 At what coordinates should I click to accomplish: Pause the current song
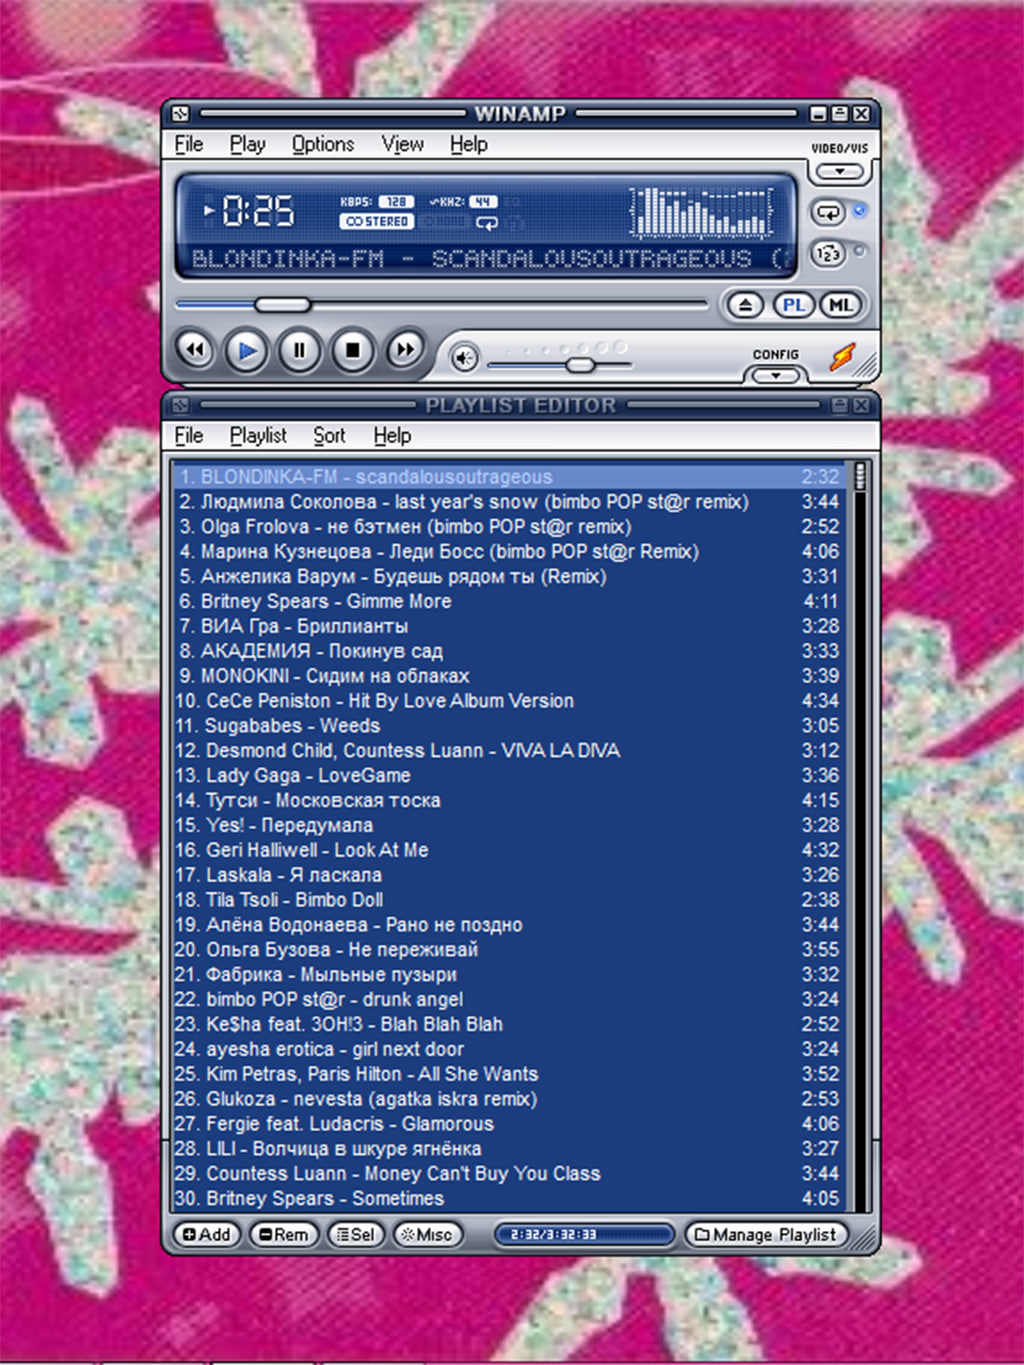(299, 351)
